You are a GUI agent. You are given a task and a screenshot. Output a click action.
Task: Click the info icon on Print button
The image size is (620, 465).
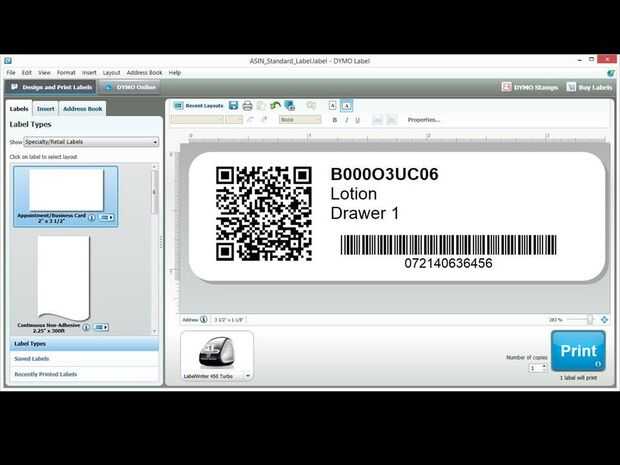(597, 364)
